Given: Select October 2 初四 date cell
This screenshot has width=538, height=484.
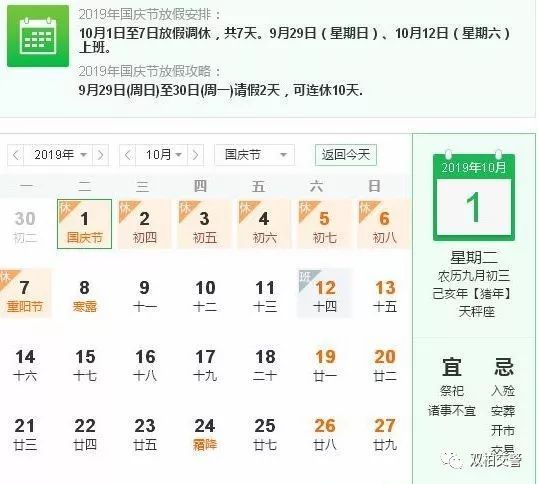Looking at the screenshot, I should point(144,224).
